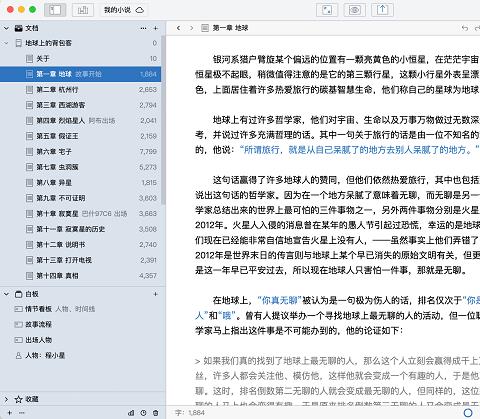Expand the 收藏 favorites section
Screen dimensions: 480x419
pos(6,399)
